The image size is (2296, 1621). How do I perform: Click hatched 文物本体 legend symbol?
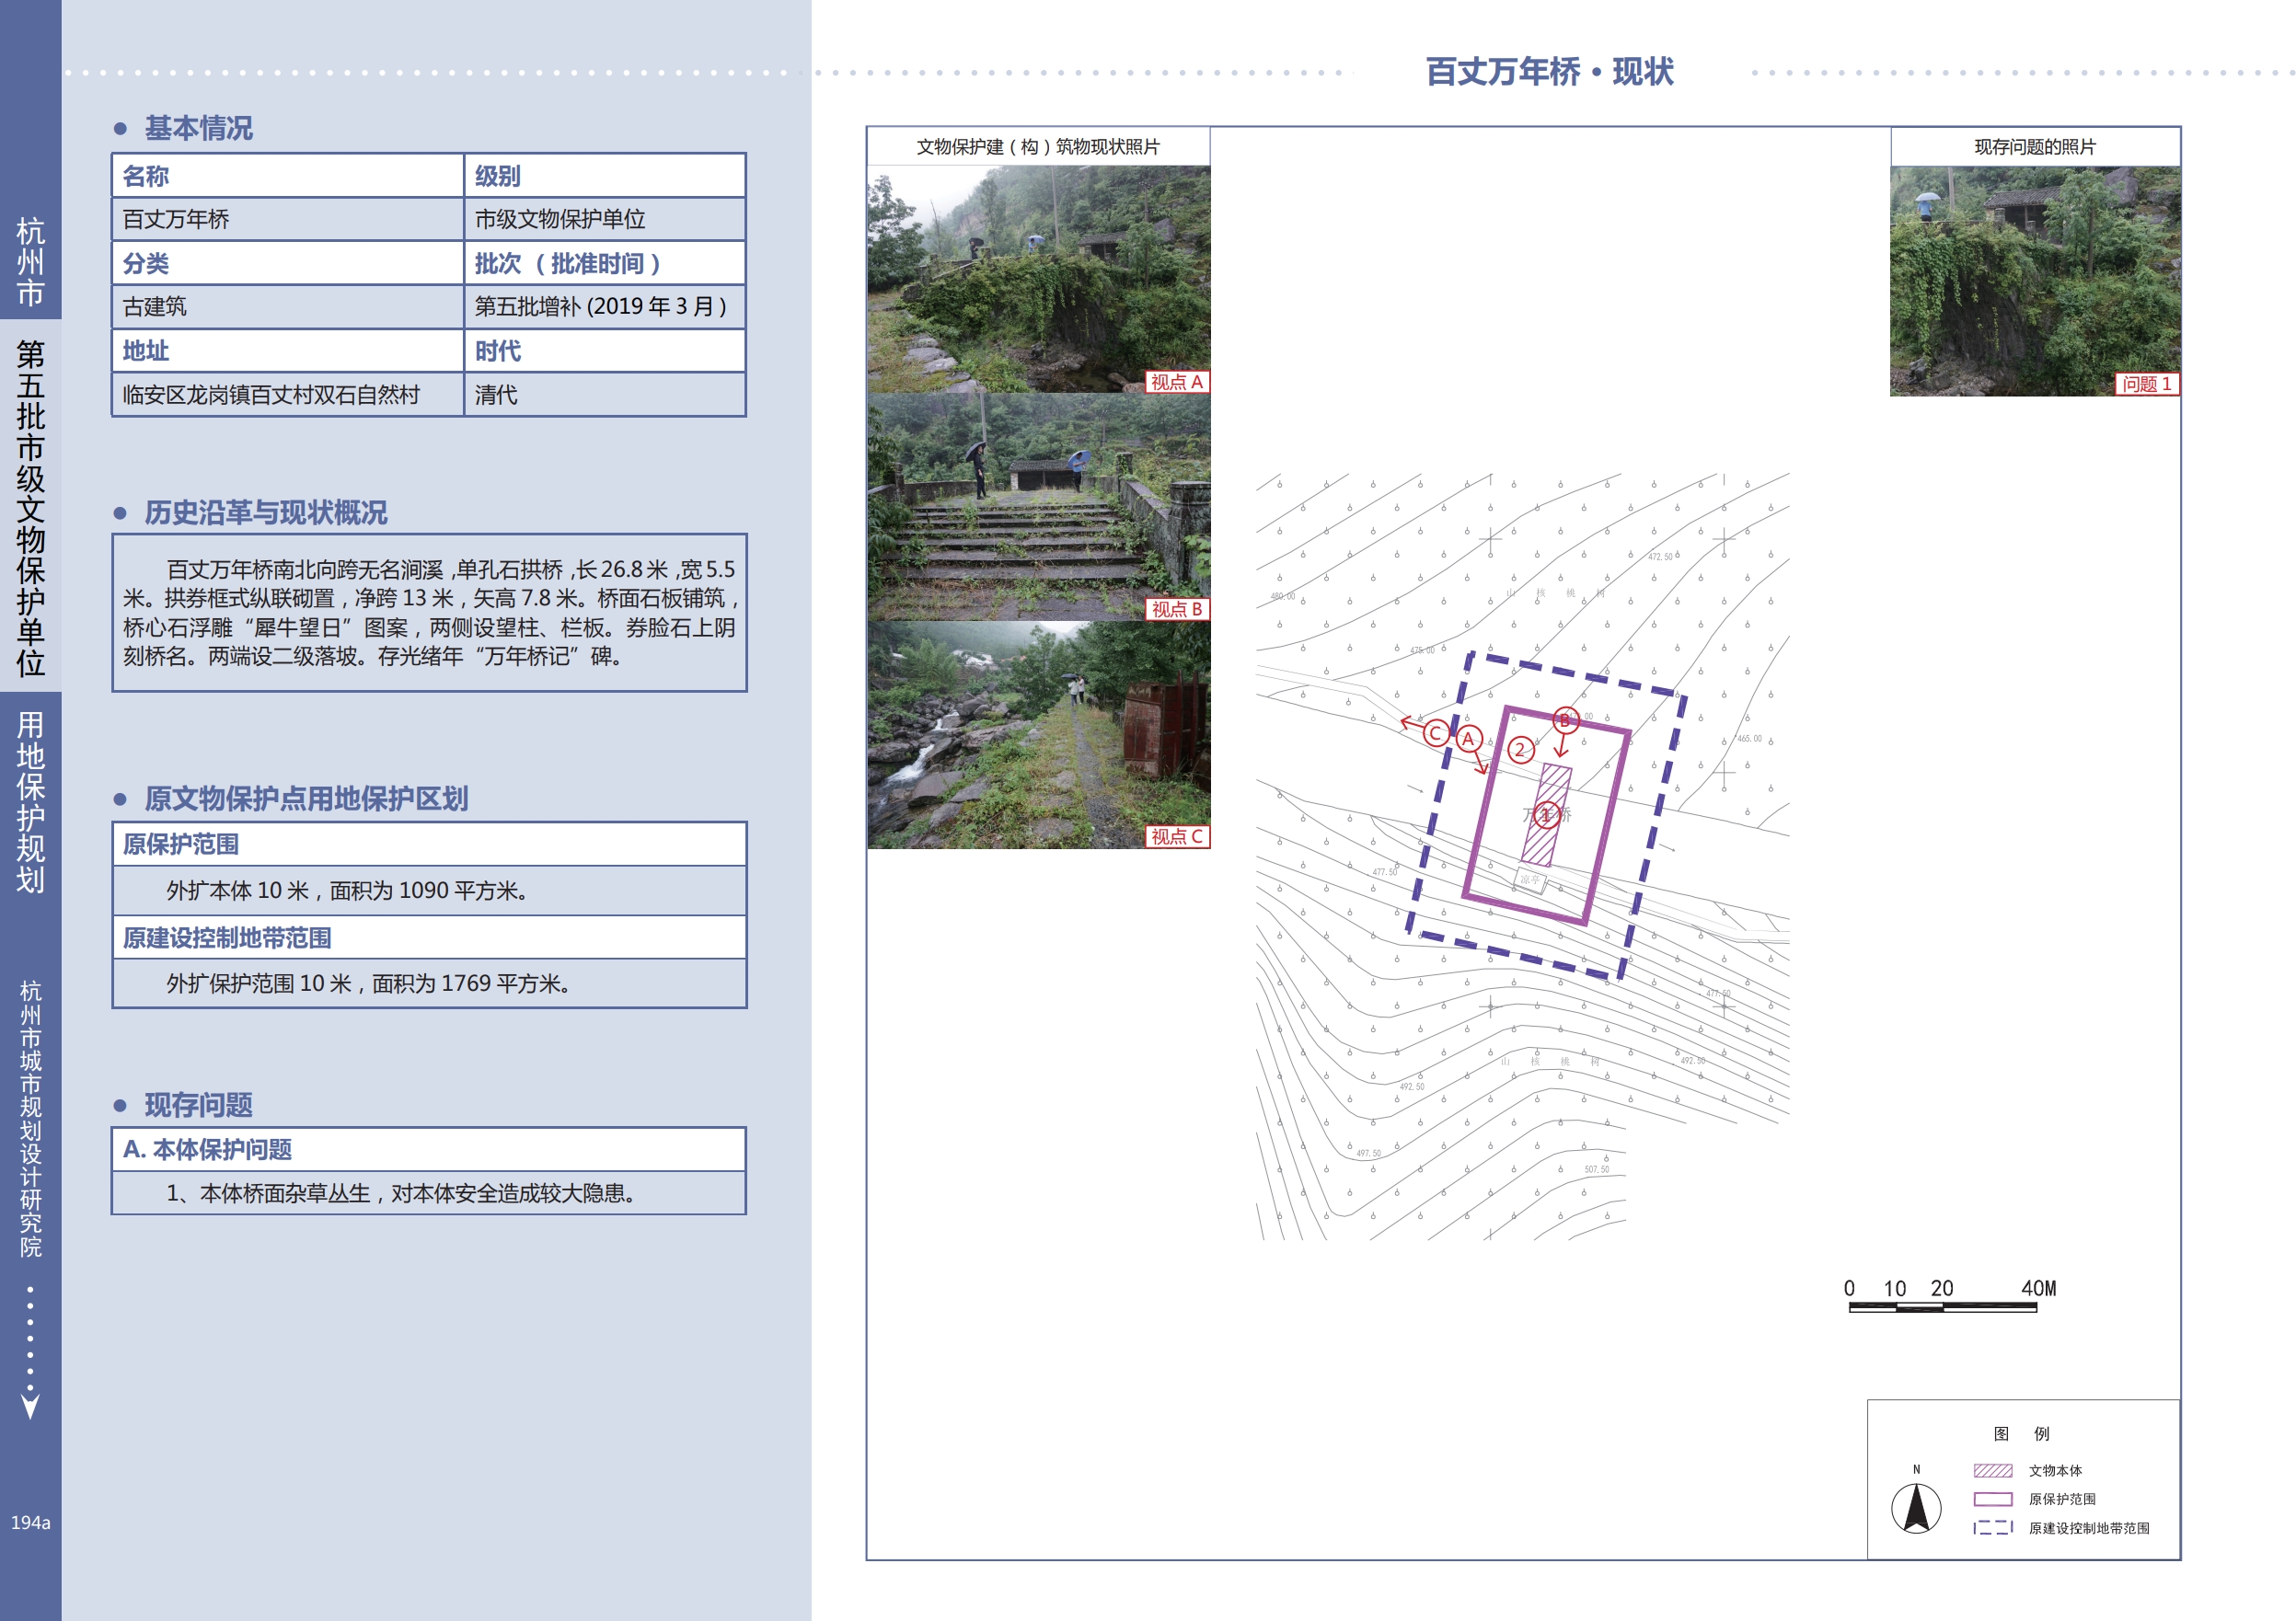coord(1992,1470)
